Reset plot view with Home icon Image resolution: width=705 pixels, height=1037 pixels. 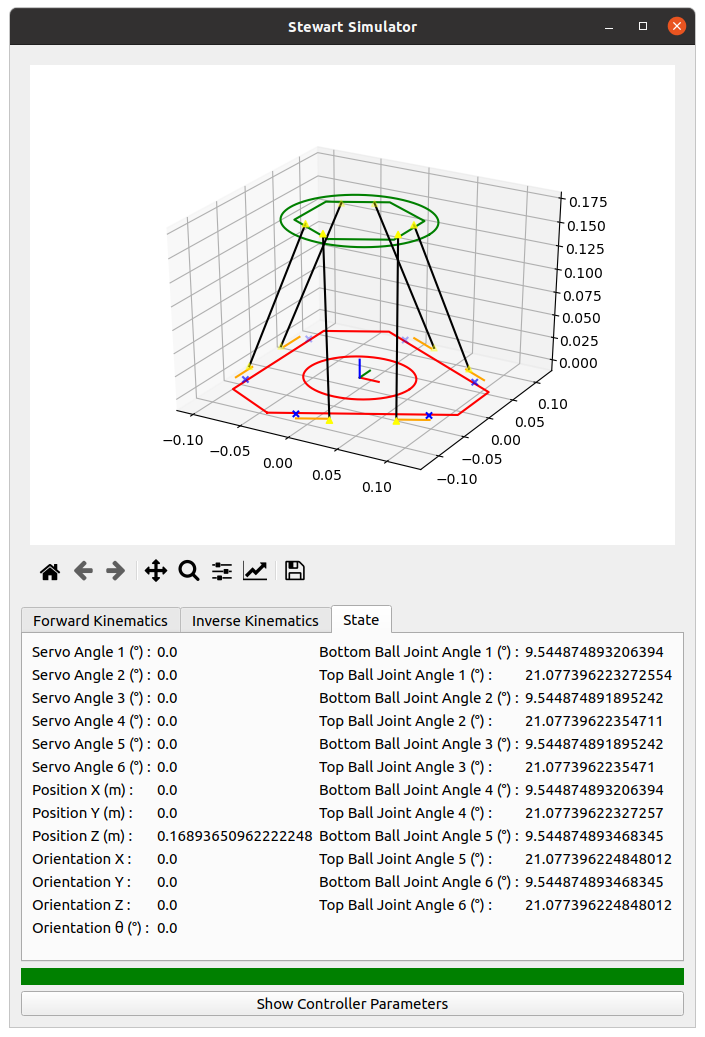[50, 571]
